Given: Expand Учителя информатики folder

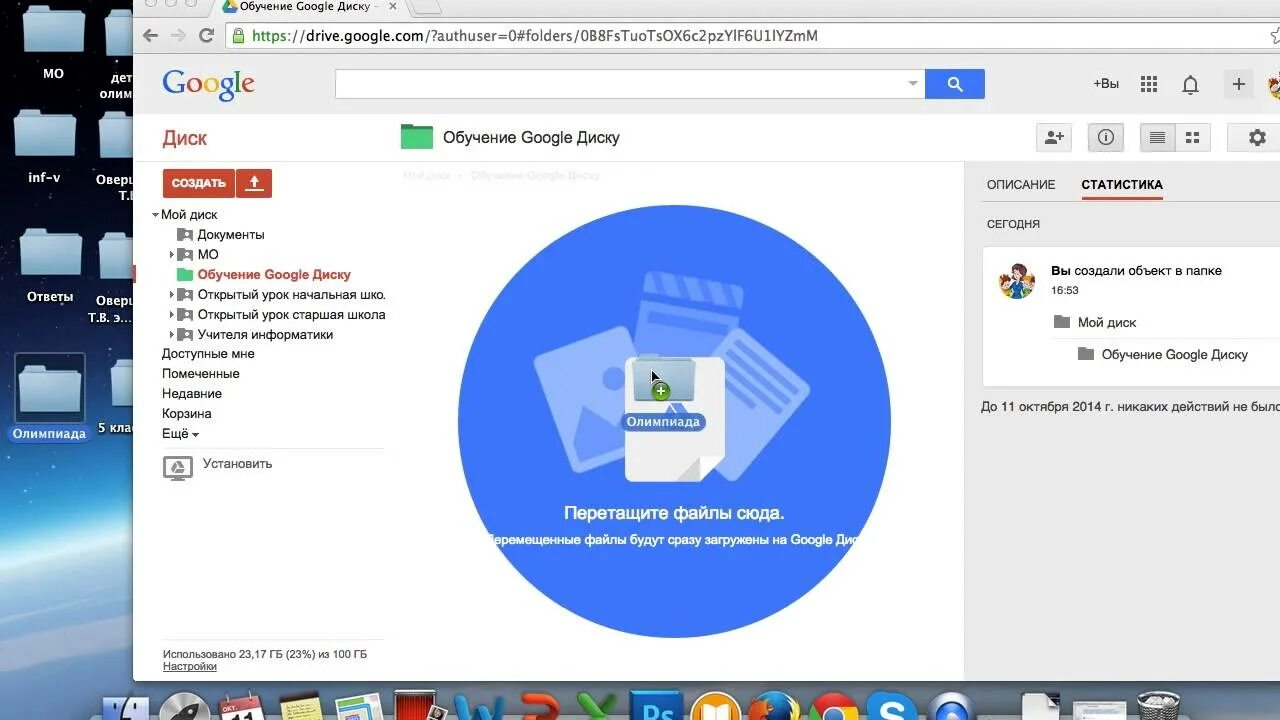Looking at the screenshot, I should pos(171,335).
